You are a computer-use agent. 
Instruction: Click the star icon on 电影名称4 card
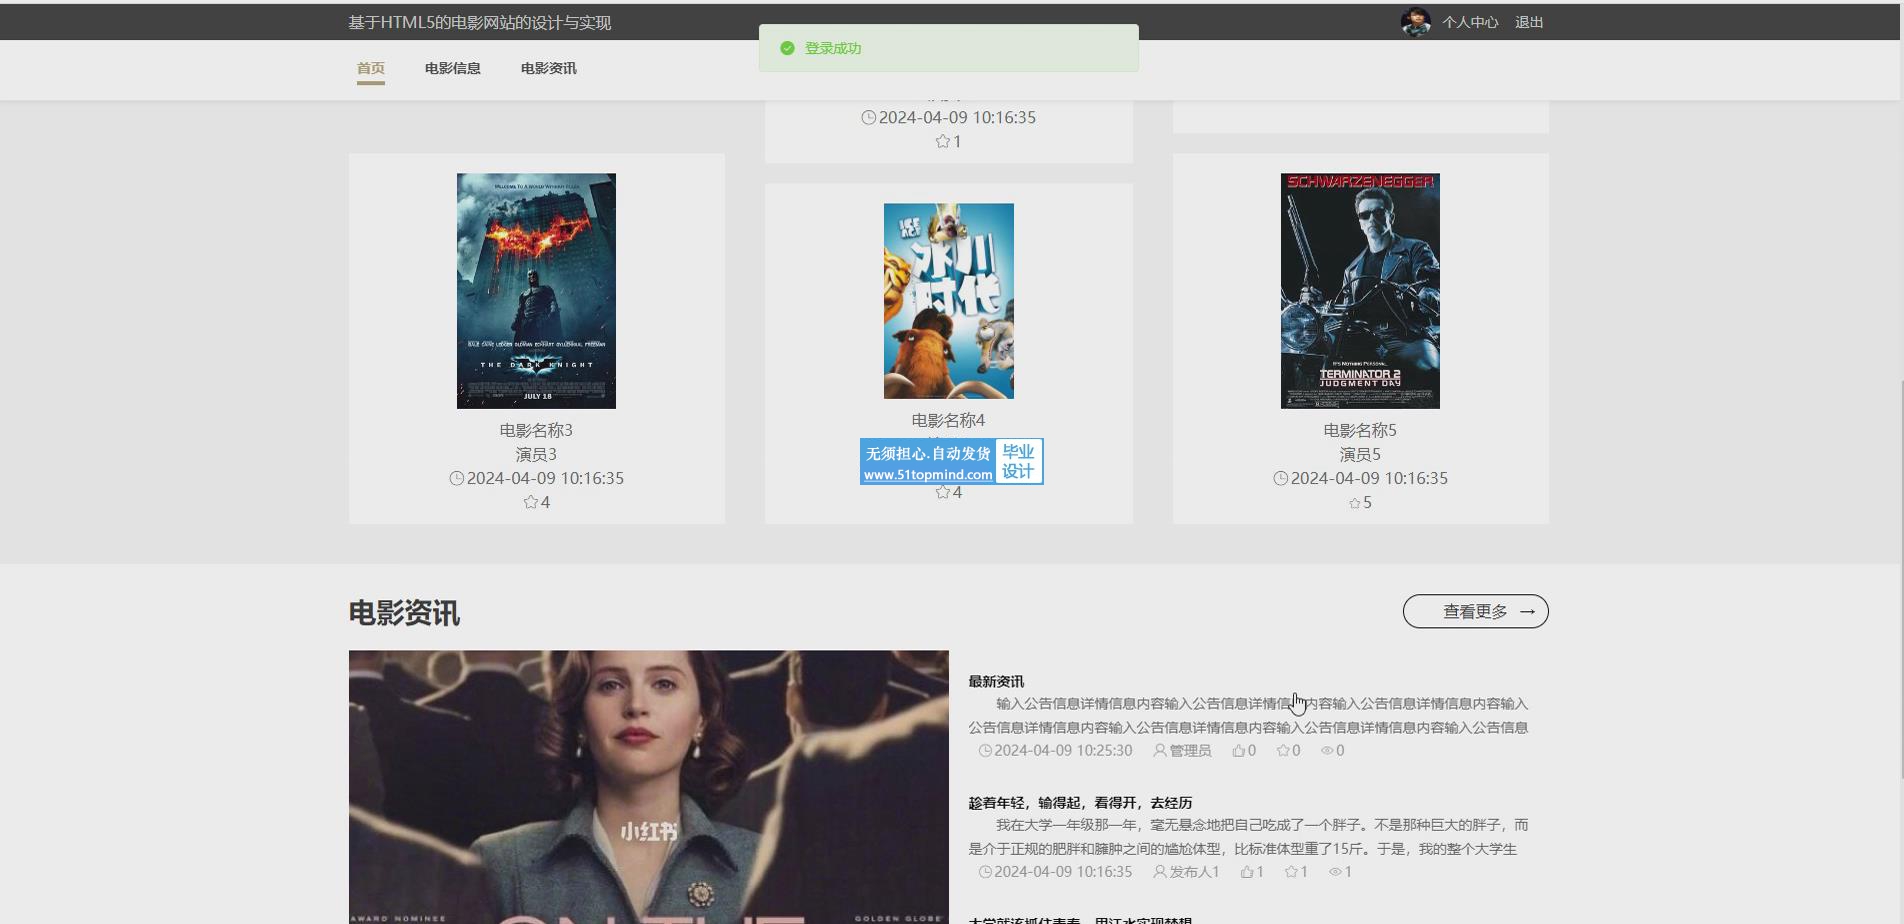pos(942,492)
